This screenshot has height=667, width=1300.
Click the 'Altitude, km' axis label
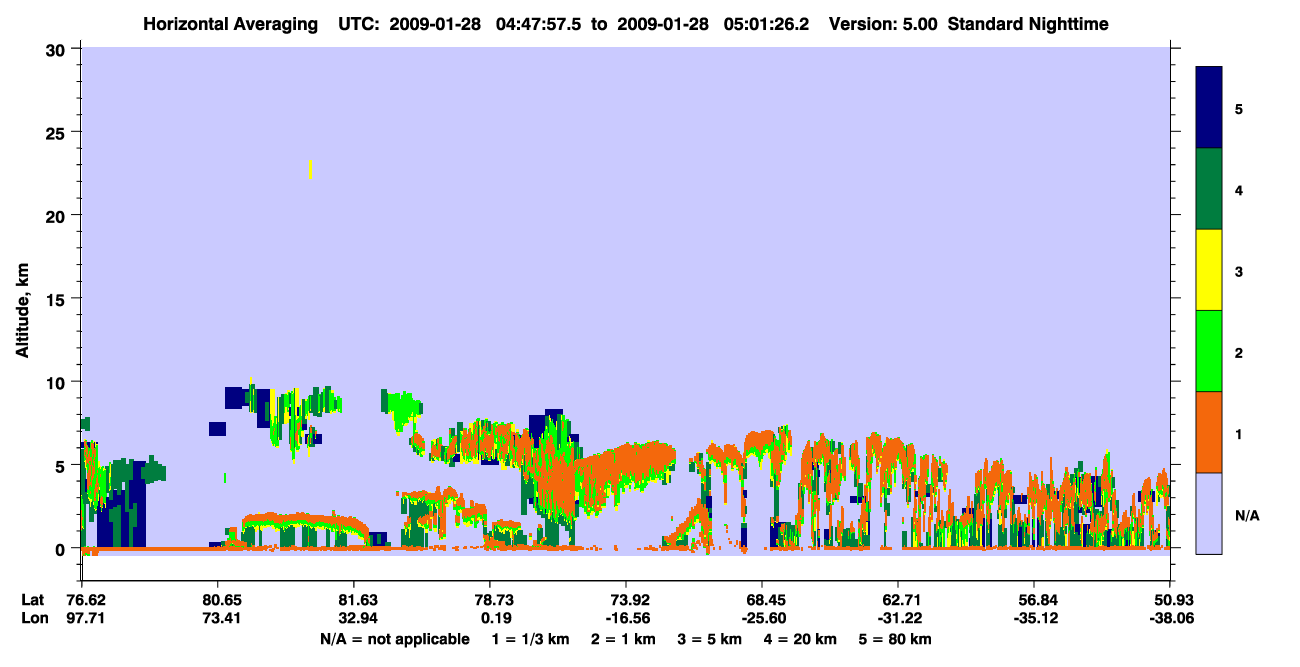click(21, 312)
